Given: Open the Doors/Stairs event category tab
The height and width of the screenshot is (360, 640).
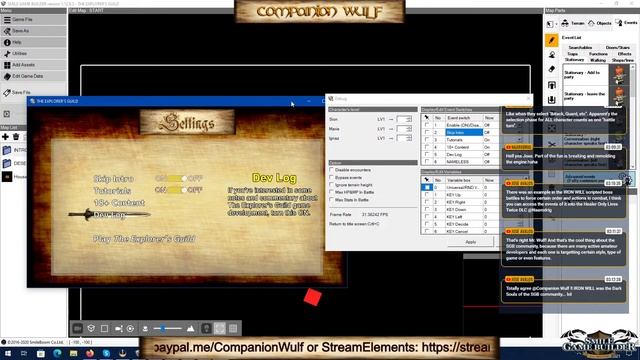Looking at the screenshot, I should pyautogui.click(x=618, y=48).
